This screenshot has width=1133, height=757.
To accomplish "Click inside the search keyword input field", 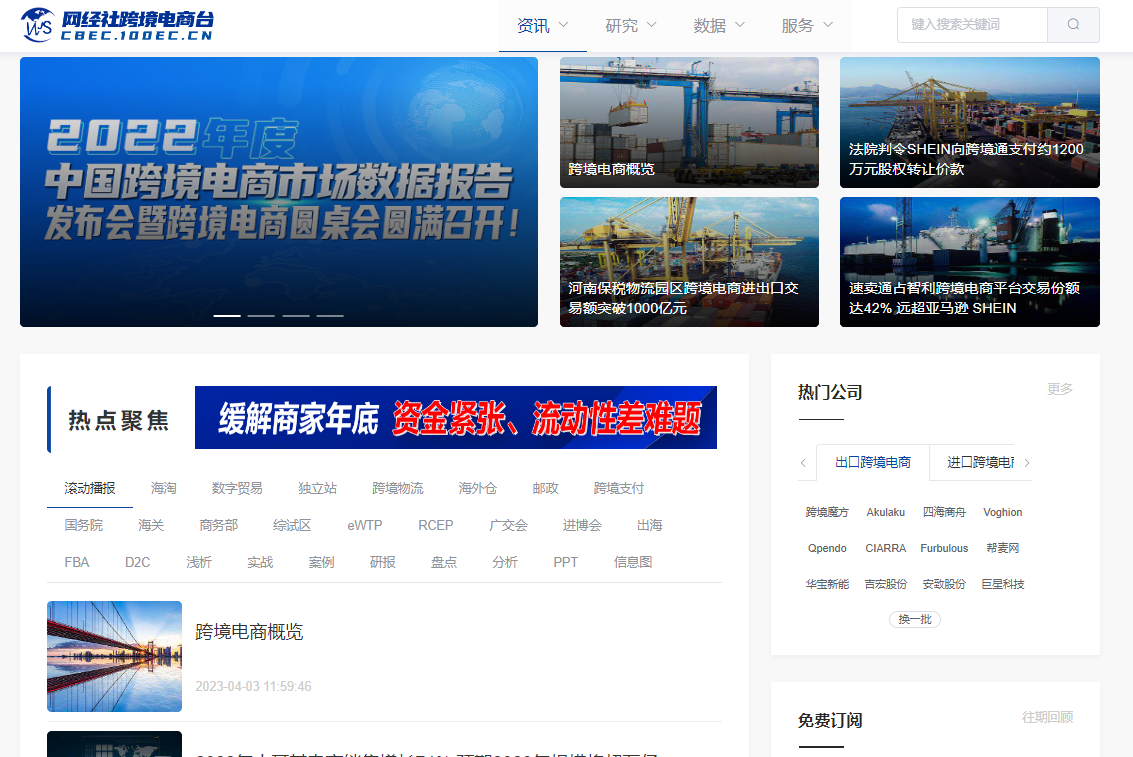I will tap(973, 24).
